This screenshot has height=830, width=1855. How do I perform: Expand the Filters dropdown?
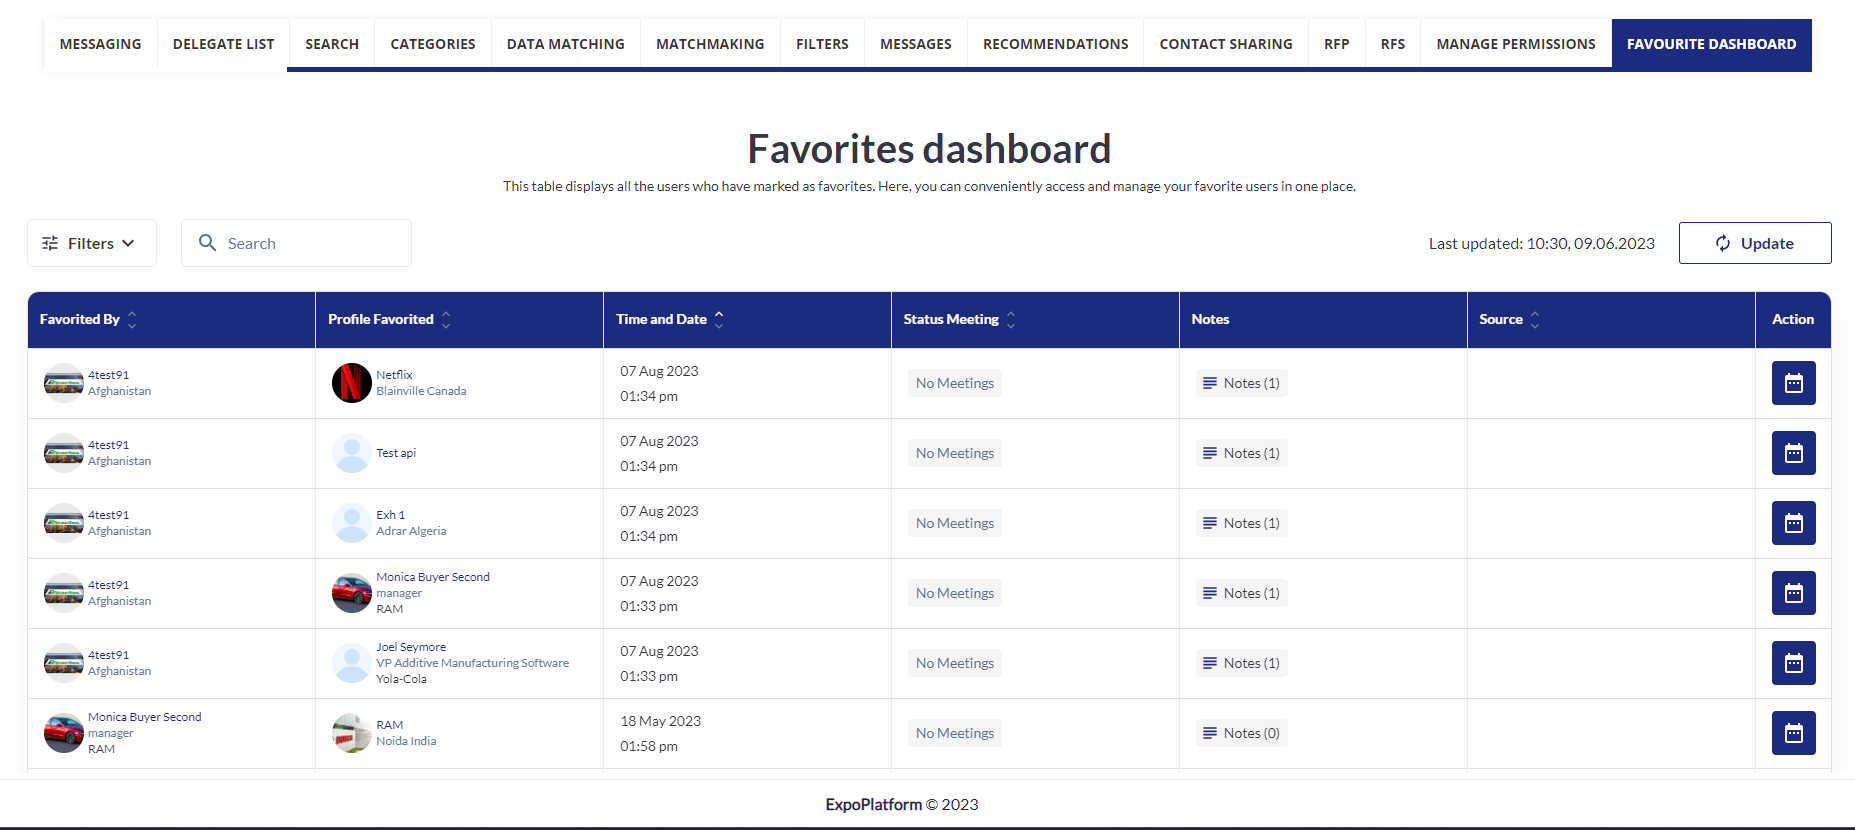coord(91,243)
